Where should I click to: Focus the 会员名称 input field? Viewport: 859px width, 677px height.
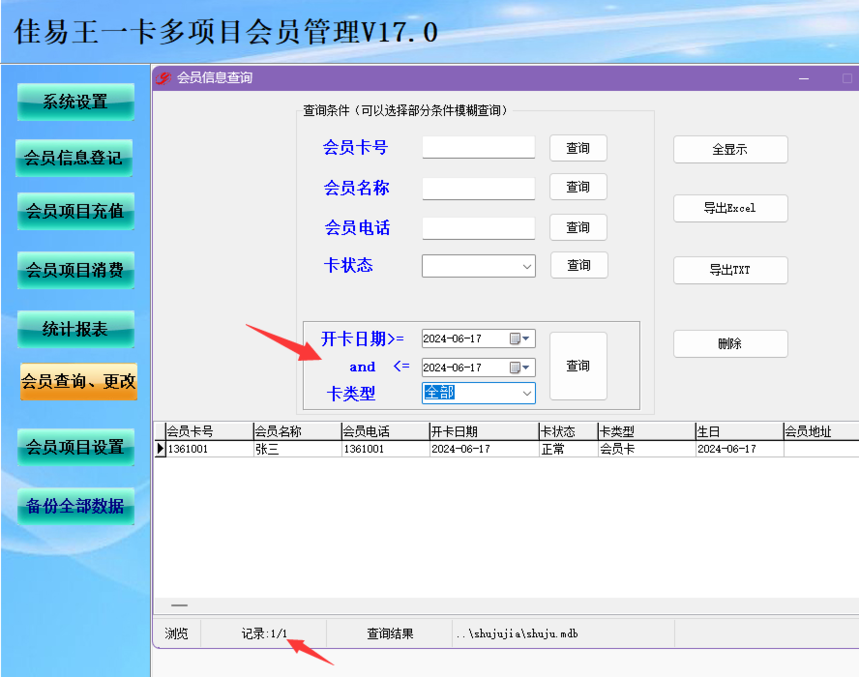point(478,188)
